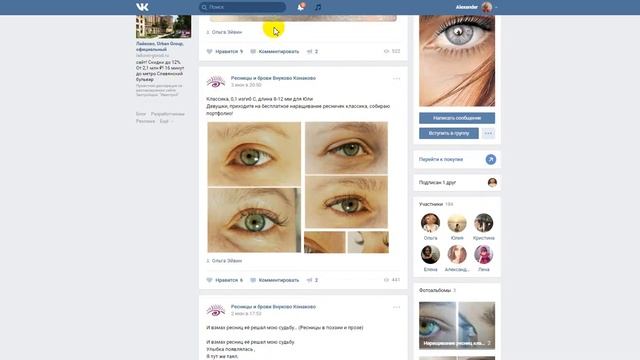Viewport: 640px width, 360px height.
Task: Open the music player note icon
Action: [x=318, y=7]
